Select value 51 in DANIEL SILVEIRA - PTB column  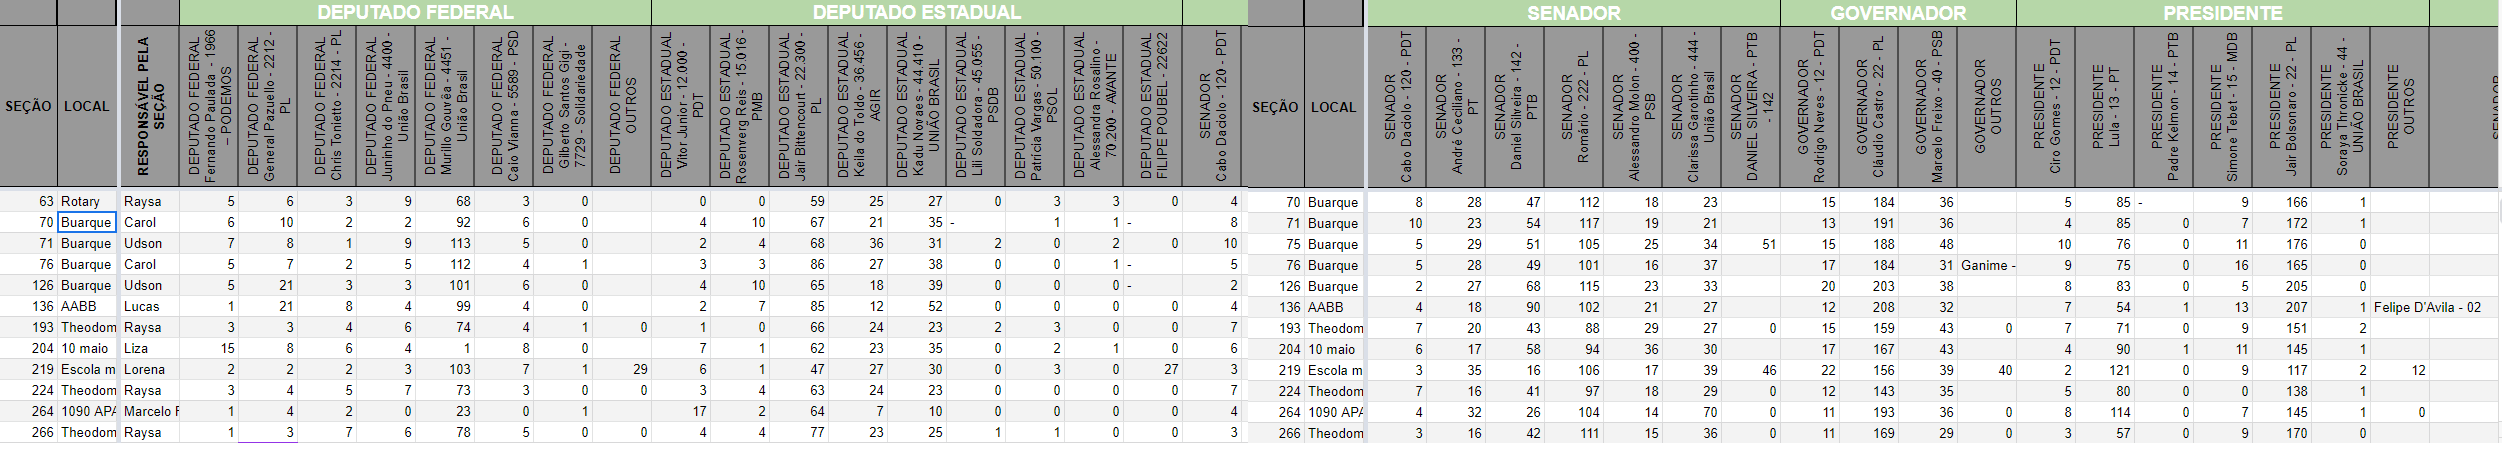(1751, 244)
